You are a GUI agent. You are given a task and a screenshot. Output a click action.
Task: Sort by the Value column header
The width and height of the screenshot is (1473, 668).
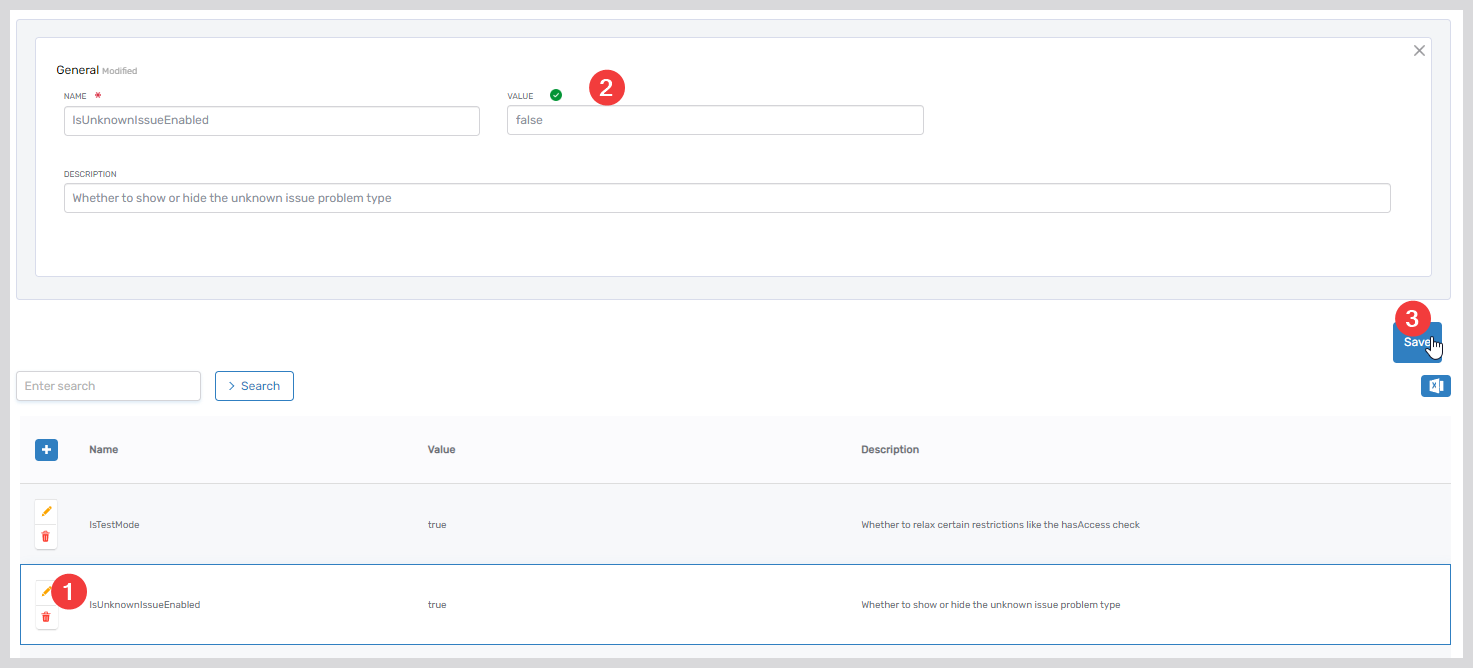coord(441,450)
